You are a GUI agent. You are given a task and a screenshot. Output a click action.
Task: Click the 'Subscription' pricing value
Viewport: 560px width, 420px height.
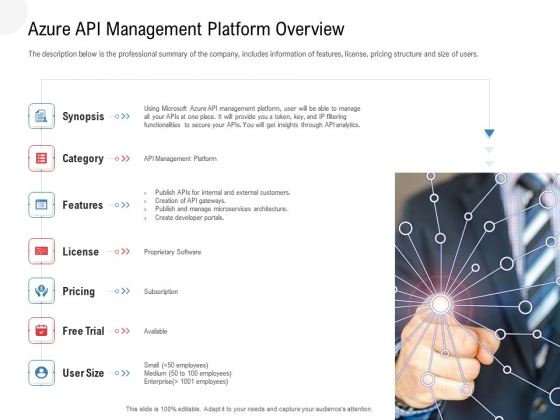[x=161, y=292]
